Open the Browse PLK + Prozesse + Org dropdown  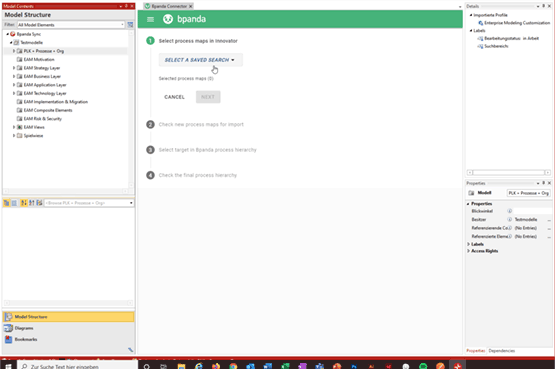pos(131,203)
